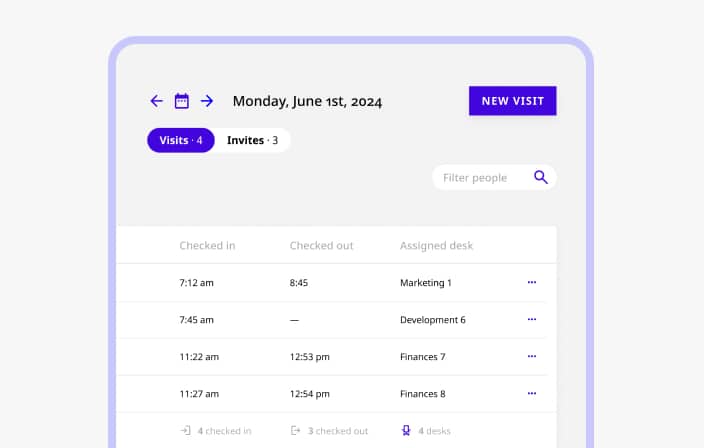This screenshot has width=704, height=448.
Task: Open more options for Finances 8 row
Action: click(x=531, y=394)
